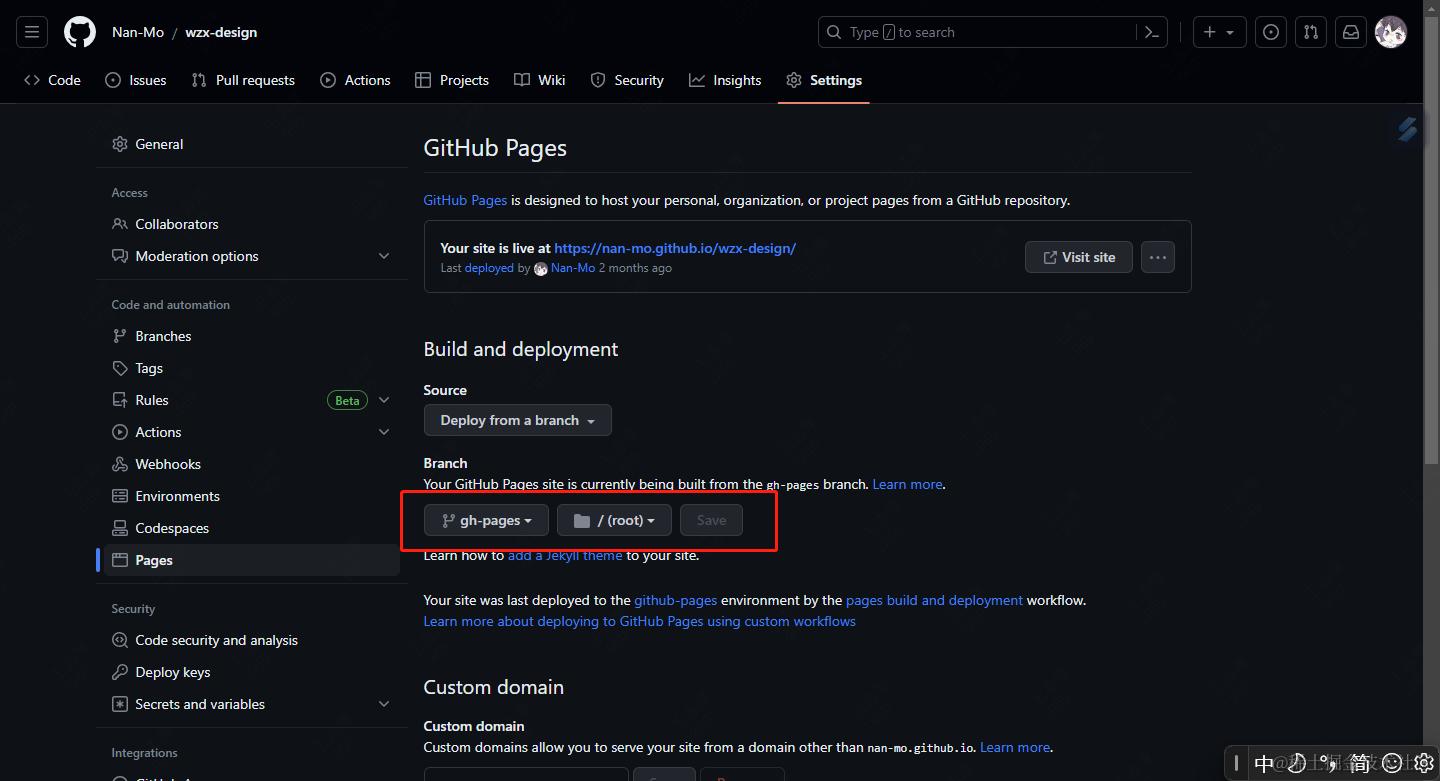Open the IME settings gear icon
1440x781 pixels.
[1425, 763]
